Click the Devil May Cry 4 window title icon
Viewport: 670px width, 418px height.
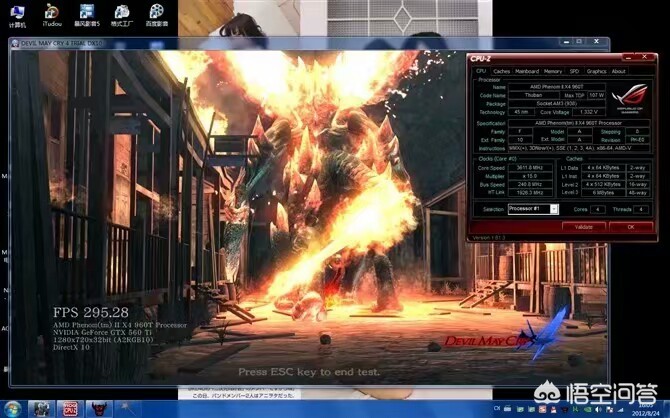pyautogui.click(x=15, y=43)
